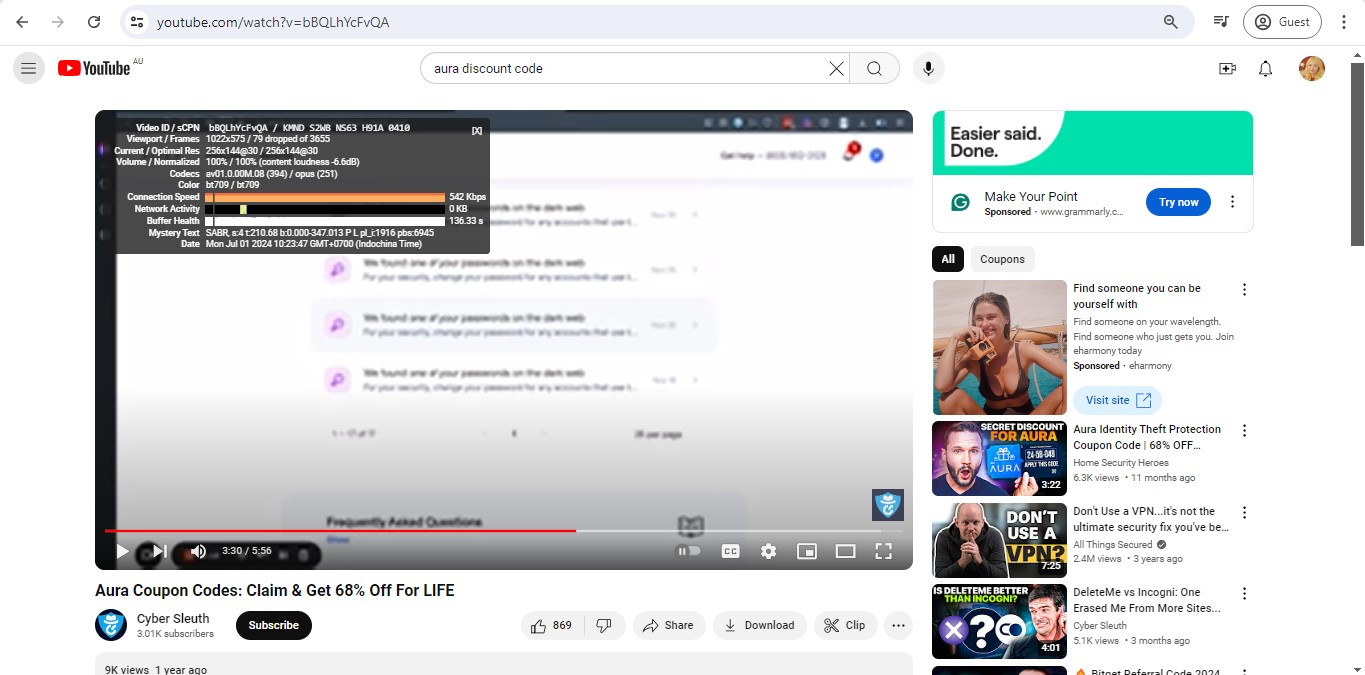The width and height of the screenshot is (1365, 675).
Task: Open DeleteMe vs Incogni video thumbnail
Action: coord(999,622)
